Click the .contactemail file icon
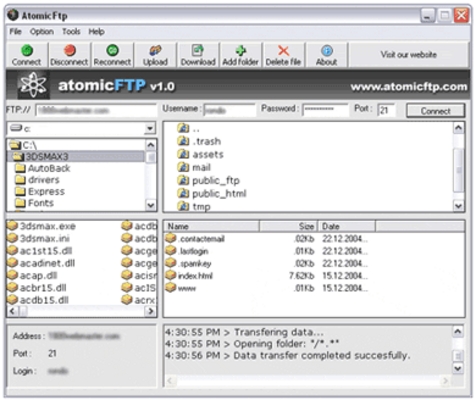The image size is (476, 400). (x=171, y=238)
